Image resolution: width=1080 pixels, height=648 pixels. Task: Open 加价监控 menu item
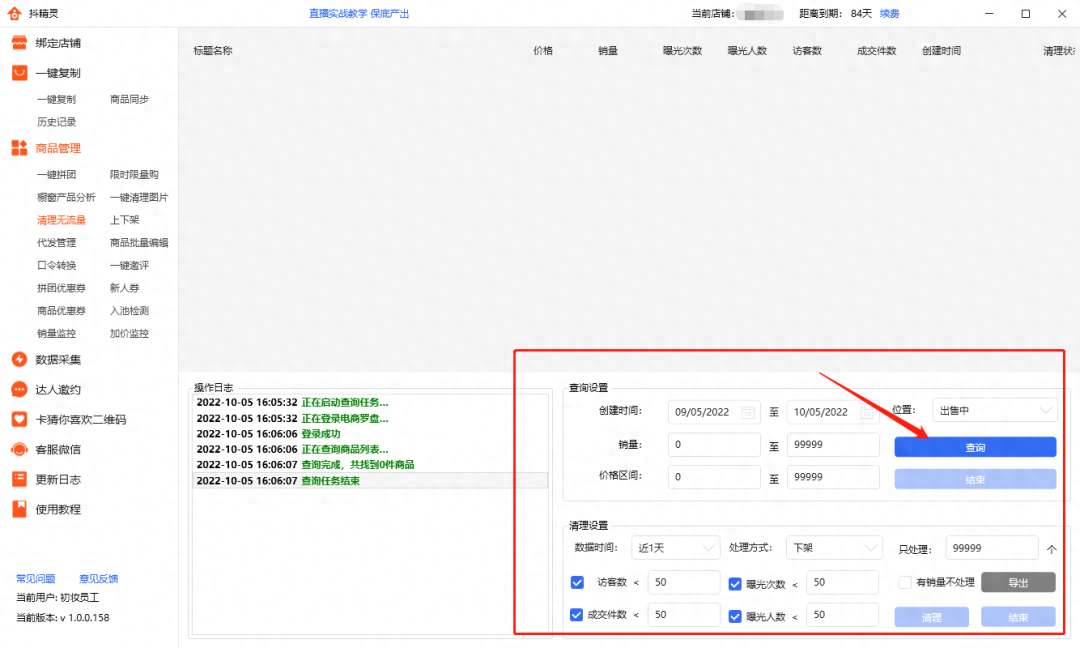(129, 333)
